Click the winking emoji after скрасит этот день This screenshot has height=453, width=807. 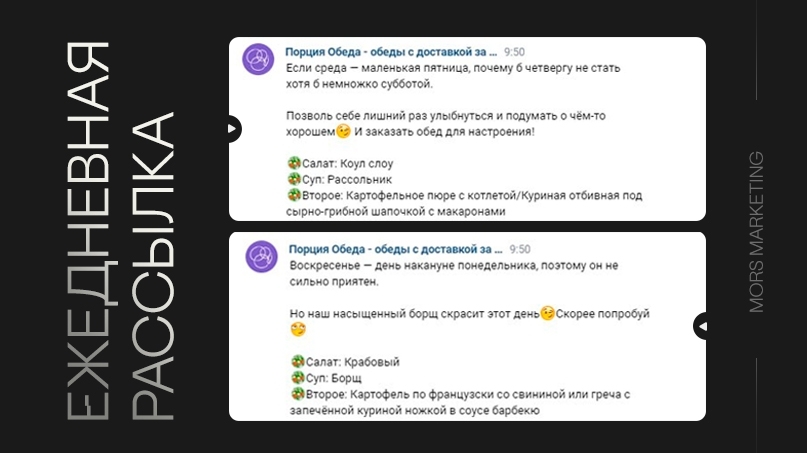[x=547, y=313]
